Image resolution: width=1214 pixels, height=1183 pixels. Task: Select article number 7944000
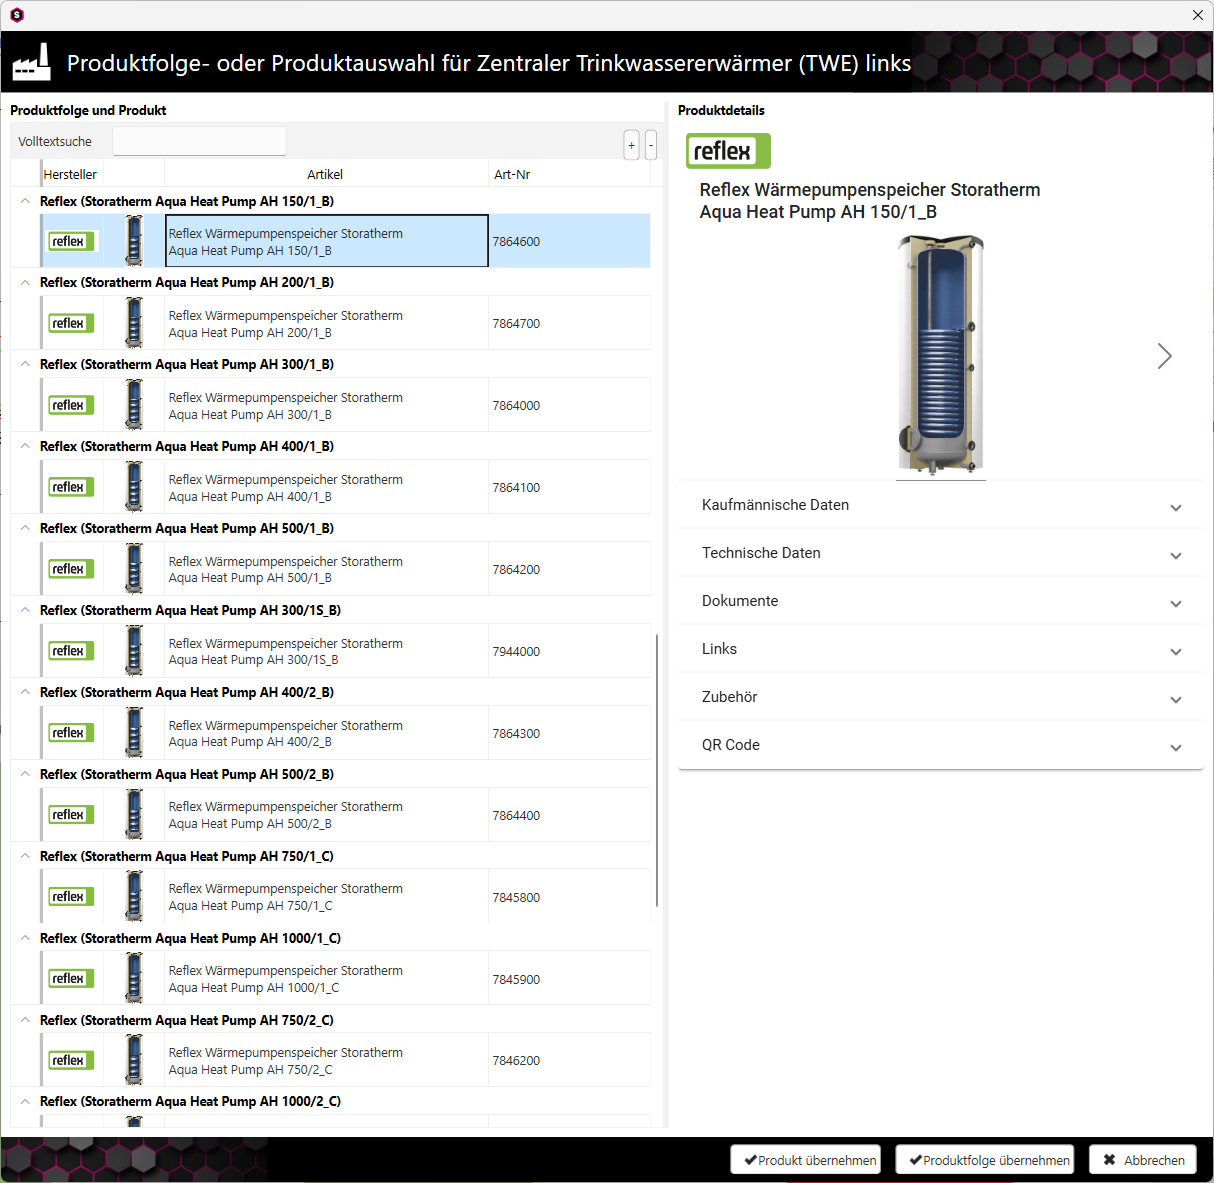[x=516, y=651]
